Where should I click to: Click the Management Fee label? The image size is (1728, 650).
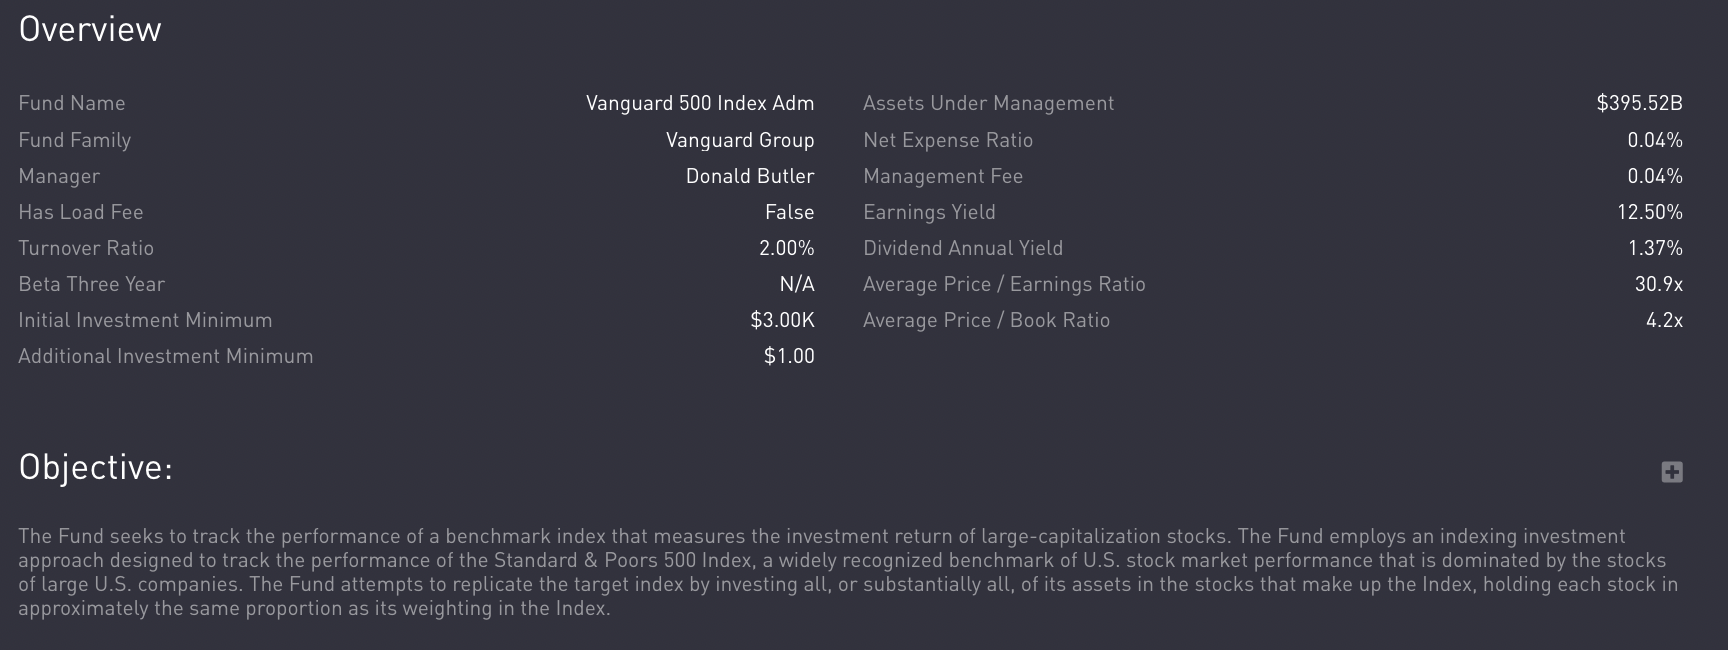[x=943, y=176]
